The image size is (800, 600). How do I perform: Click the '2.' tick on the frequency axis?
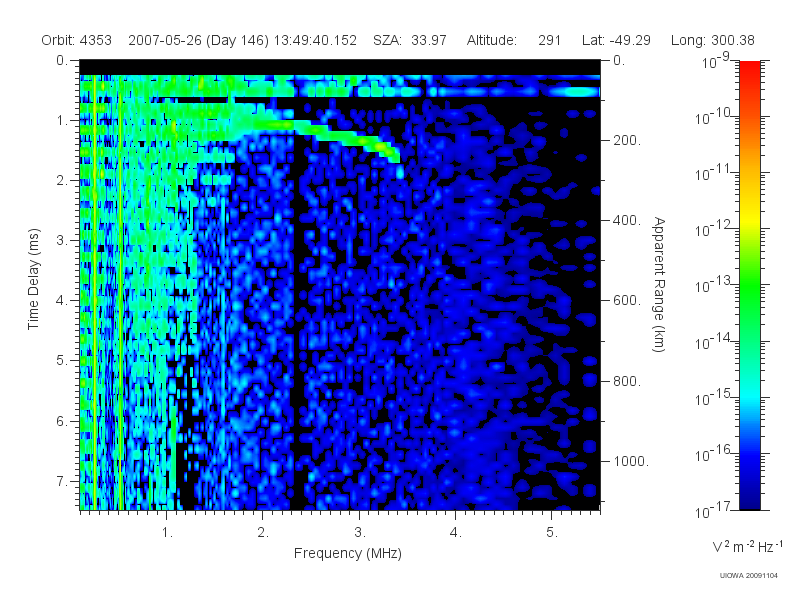coord(263,533)
